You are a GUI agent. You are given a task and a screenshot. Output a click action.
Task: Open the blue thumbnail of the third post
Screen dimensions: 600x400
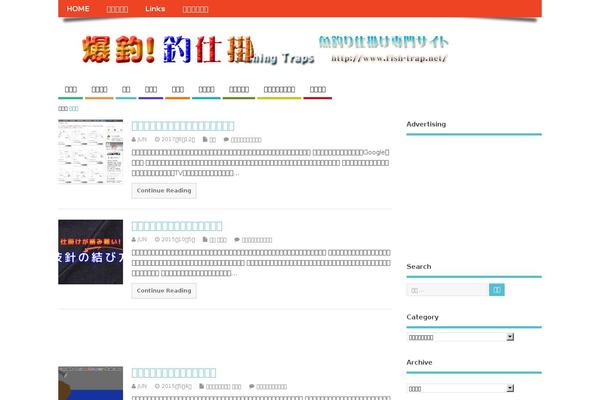91,383
